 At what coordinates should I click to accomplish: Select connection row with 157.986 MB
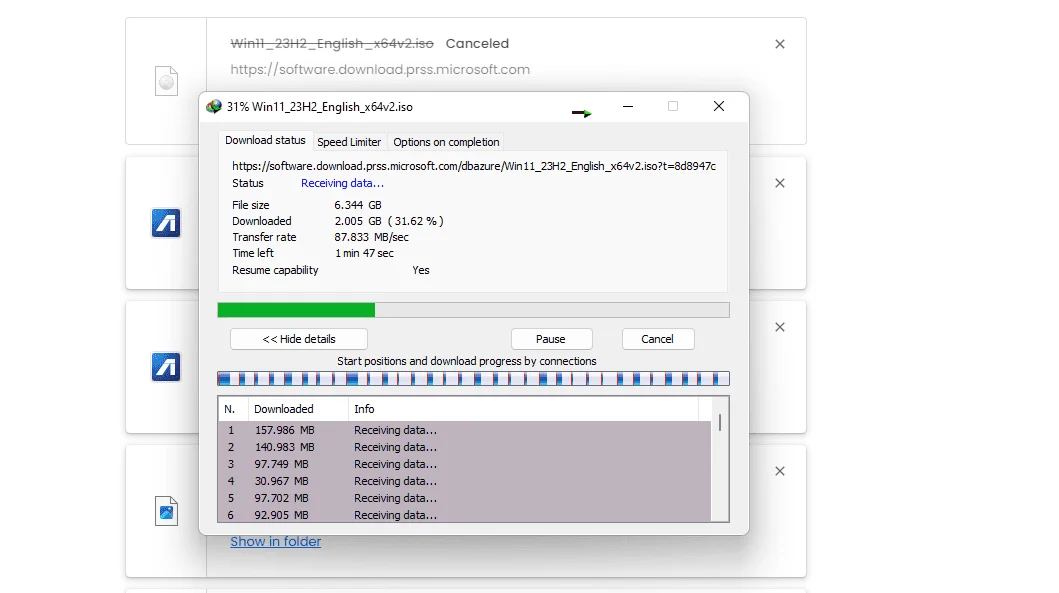pyautogui.click(x=465, y=430)
